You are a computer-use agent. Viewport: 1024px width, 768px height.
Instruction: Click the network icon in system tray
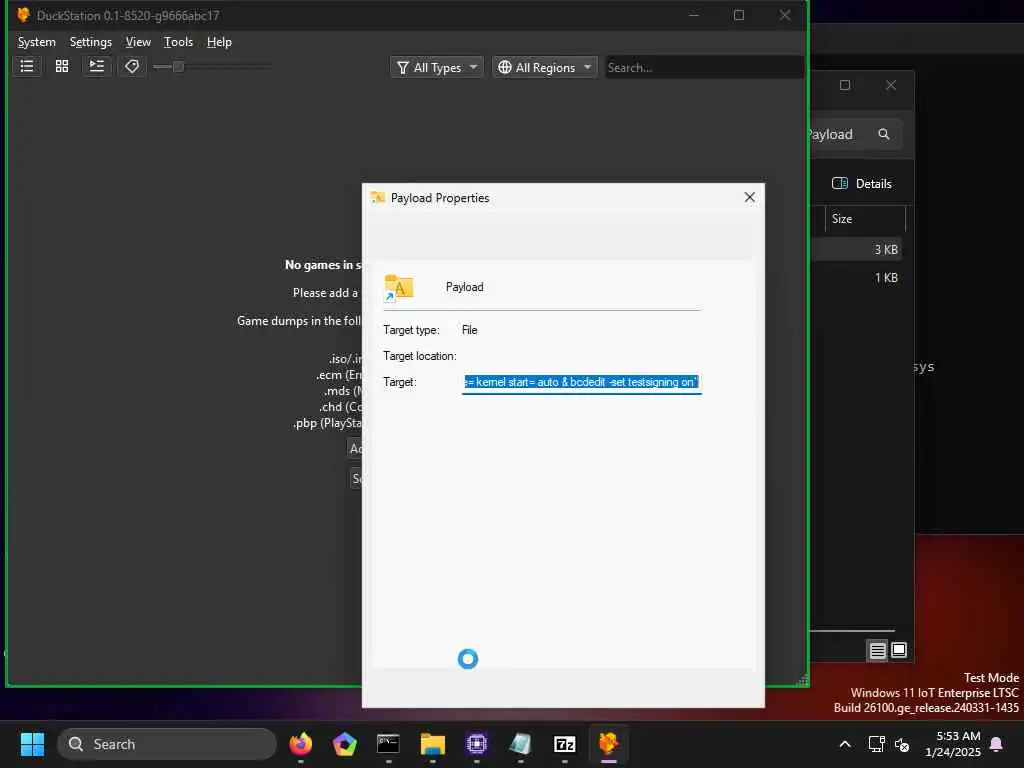[x=876, y=744]
